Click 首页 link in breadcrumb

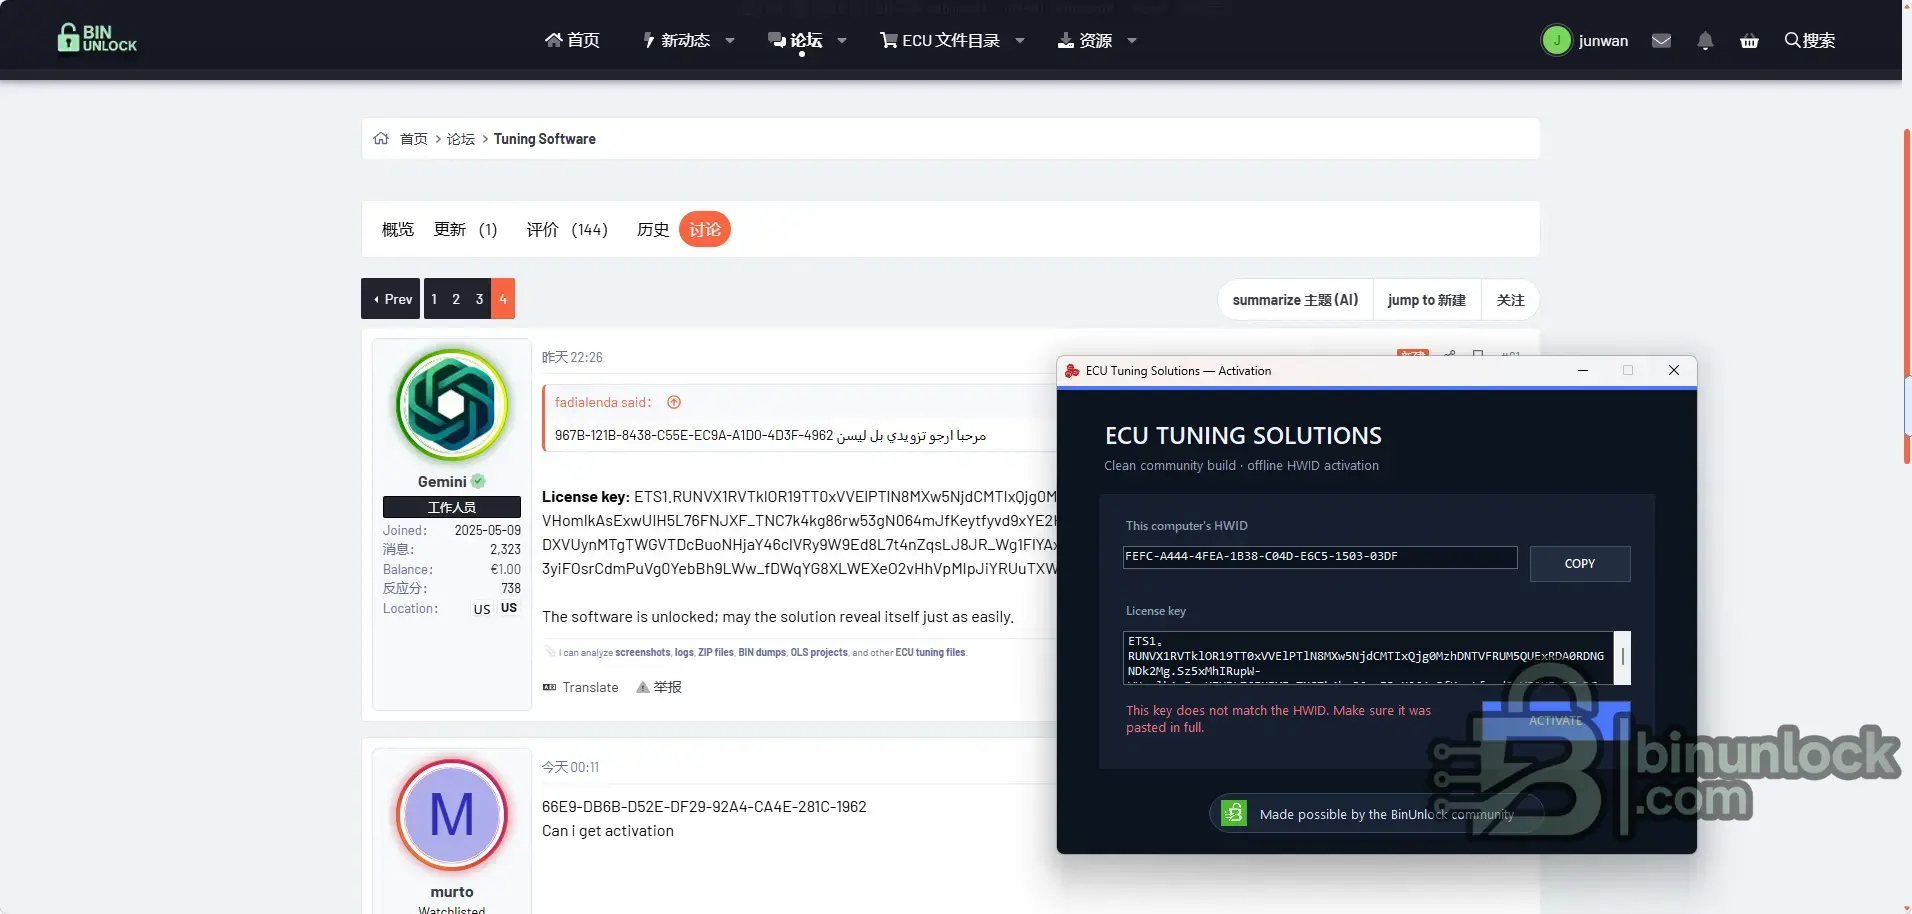tap(414, 139)
